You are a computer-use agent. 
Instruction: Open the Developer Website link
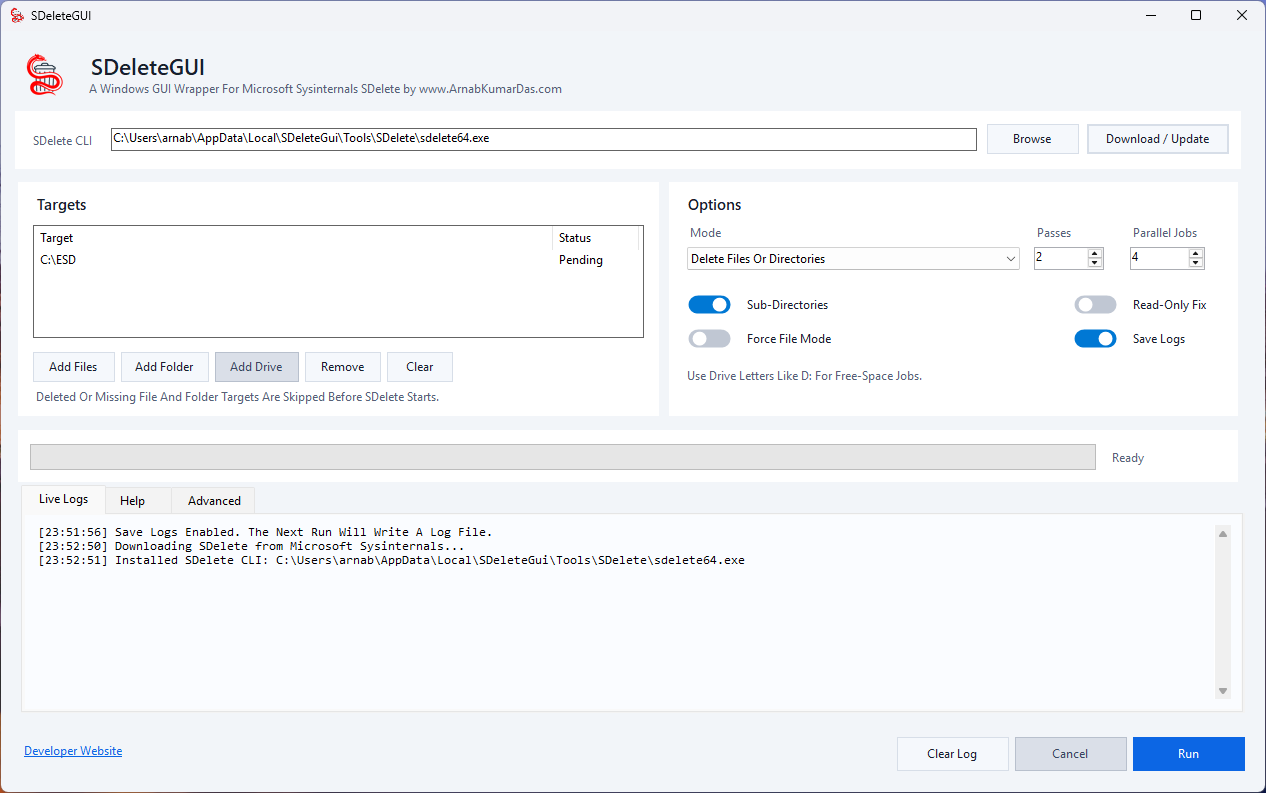pos(73,751)
